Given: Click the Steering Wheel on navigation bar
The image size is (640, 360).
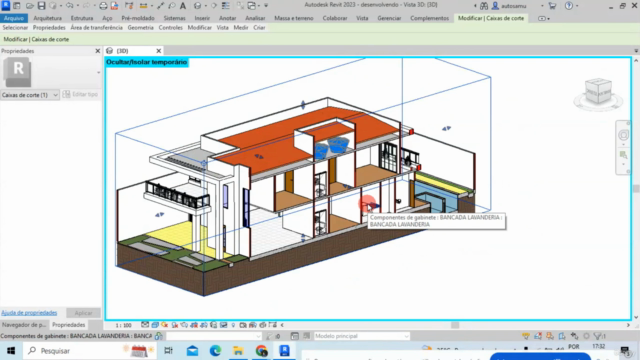Looking at the screenshot, I should point(623,135).
